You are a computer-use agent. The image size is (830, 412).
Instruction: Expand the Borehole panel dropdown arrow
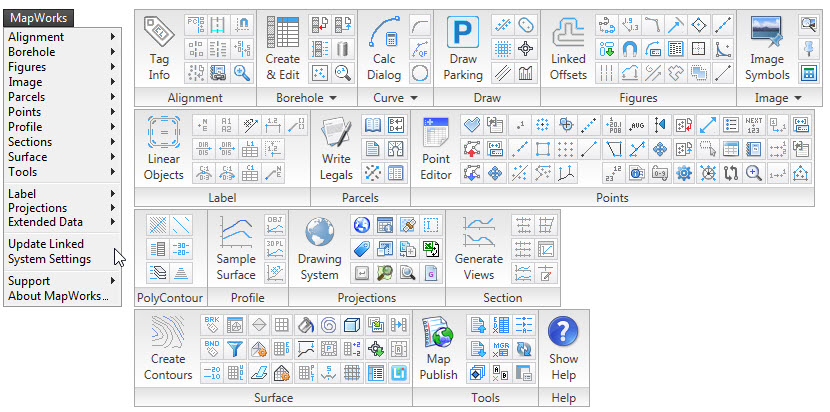point(333,98)
